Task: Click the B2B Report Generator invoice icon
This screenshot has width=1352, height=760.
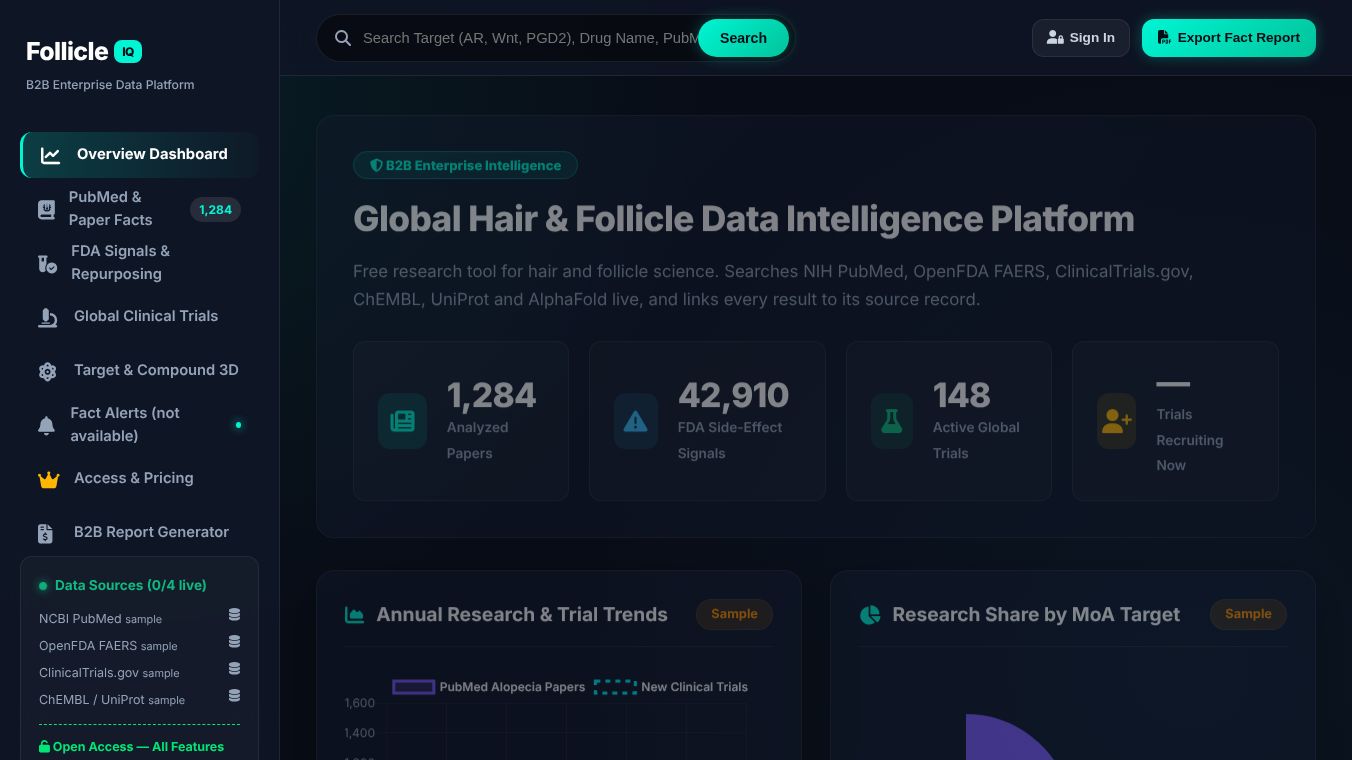Action: tap(45, 533)
